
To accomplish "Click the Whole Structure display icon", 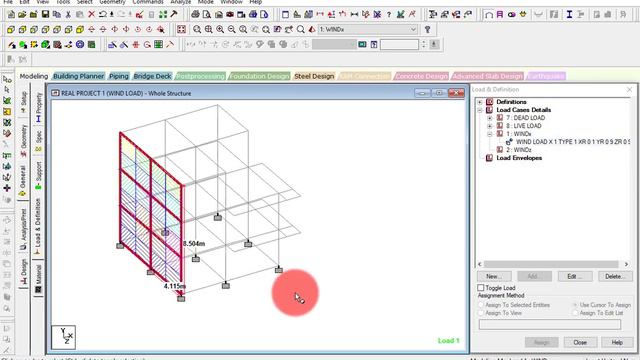I will [x=181, y=29].
